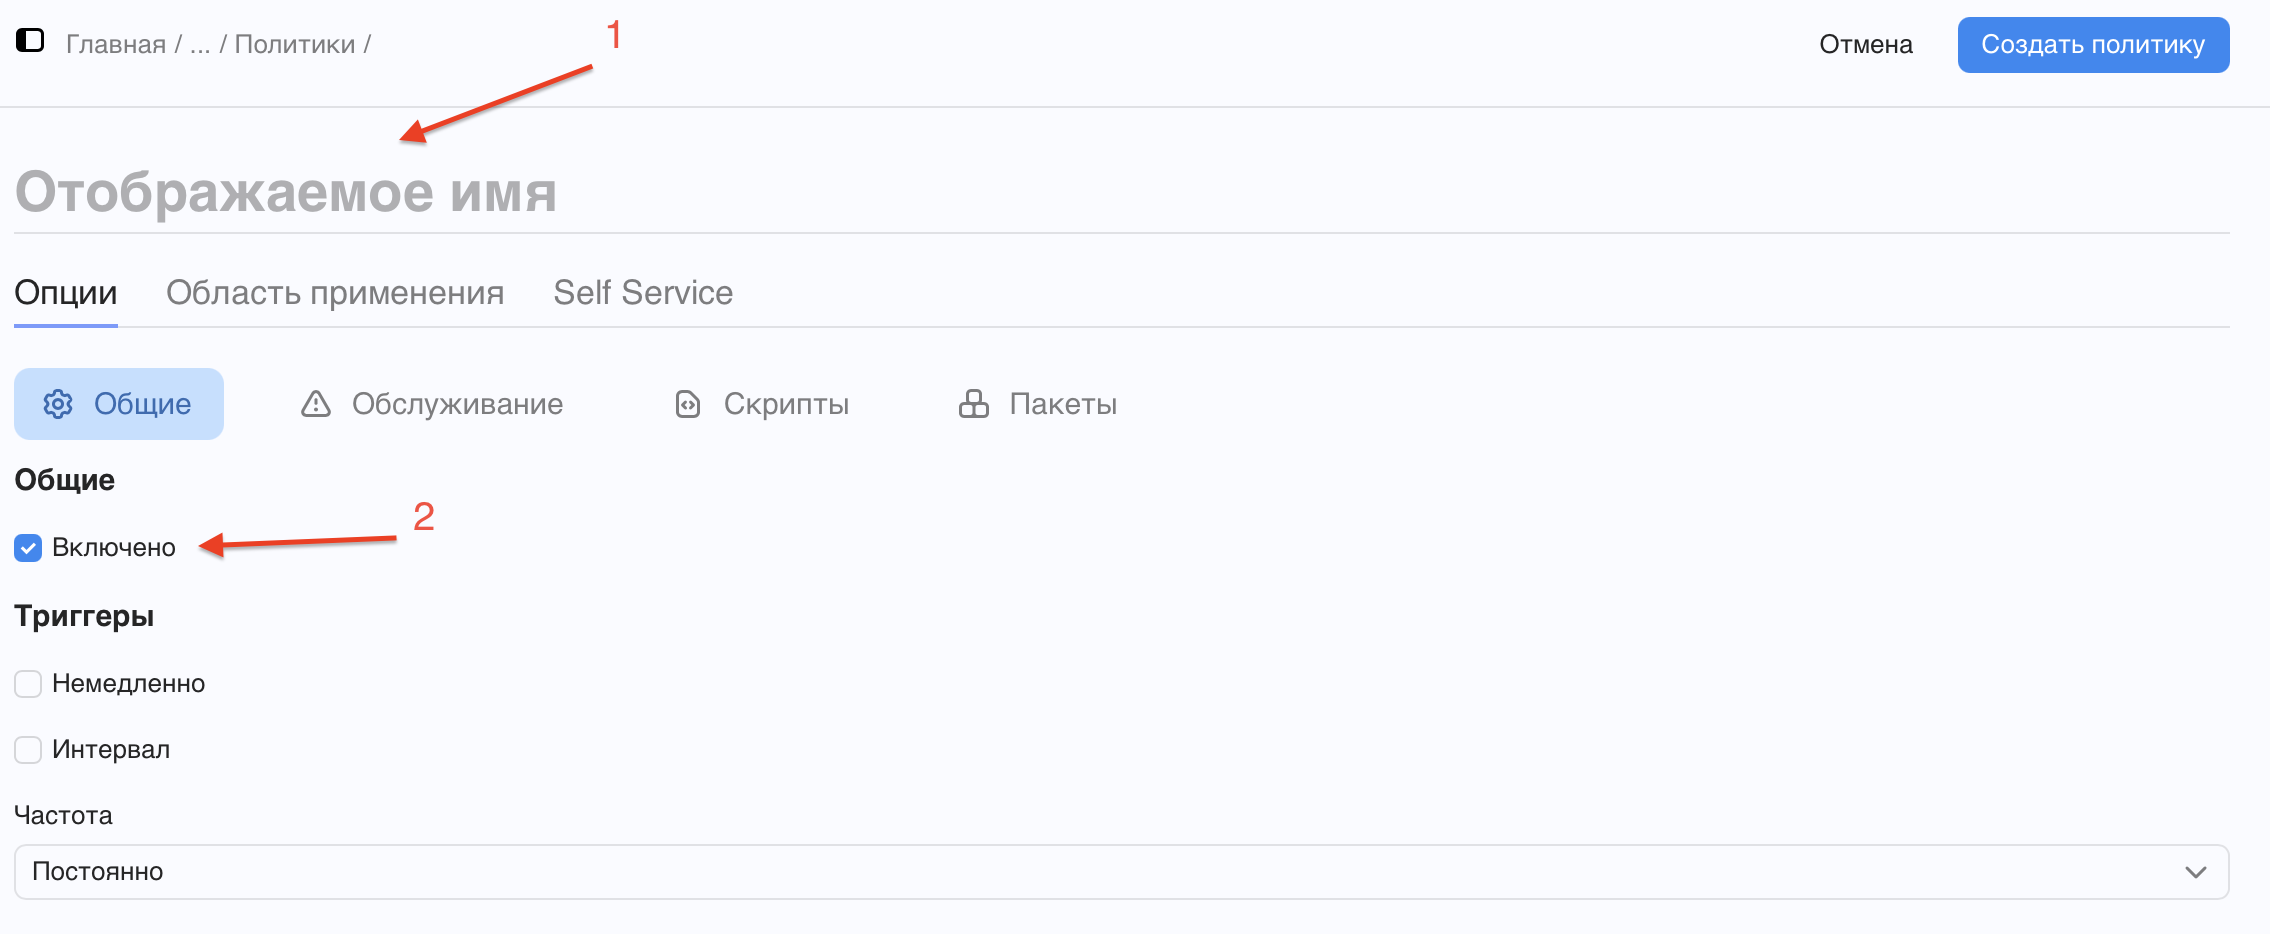
Task: Click the Создать политику button
Action: point(2093,45)
